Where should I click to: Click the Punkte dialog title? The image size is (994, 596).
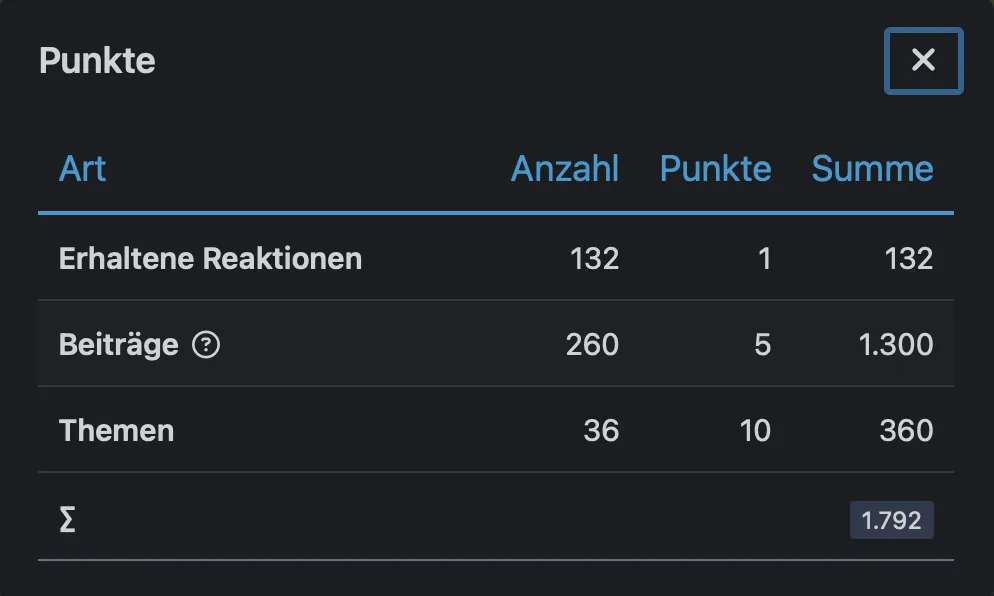(97, 61)
